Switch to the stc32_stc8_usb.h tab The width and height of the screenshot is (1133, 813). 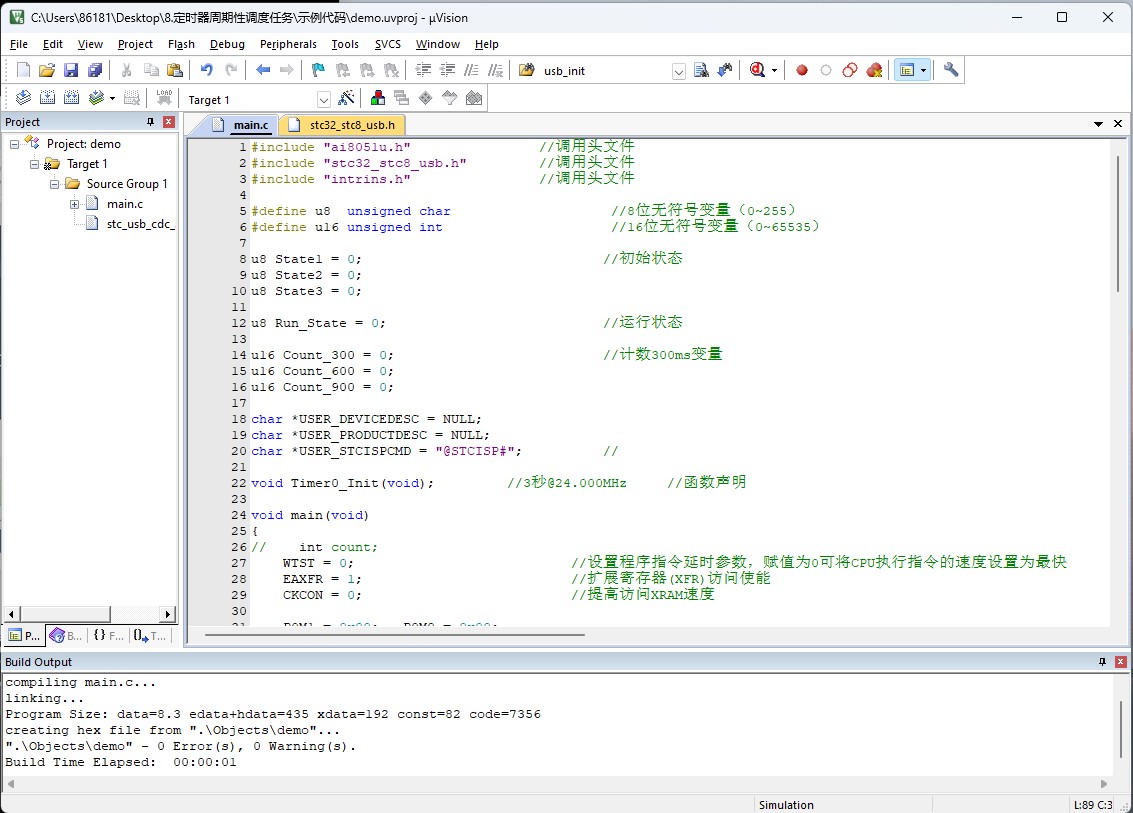(351, 125)
